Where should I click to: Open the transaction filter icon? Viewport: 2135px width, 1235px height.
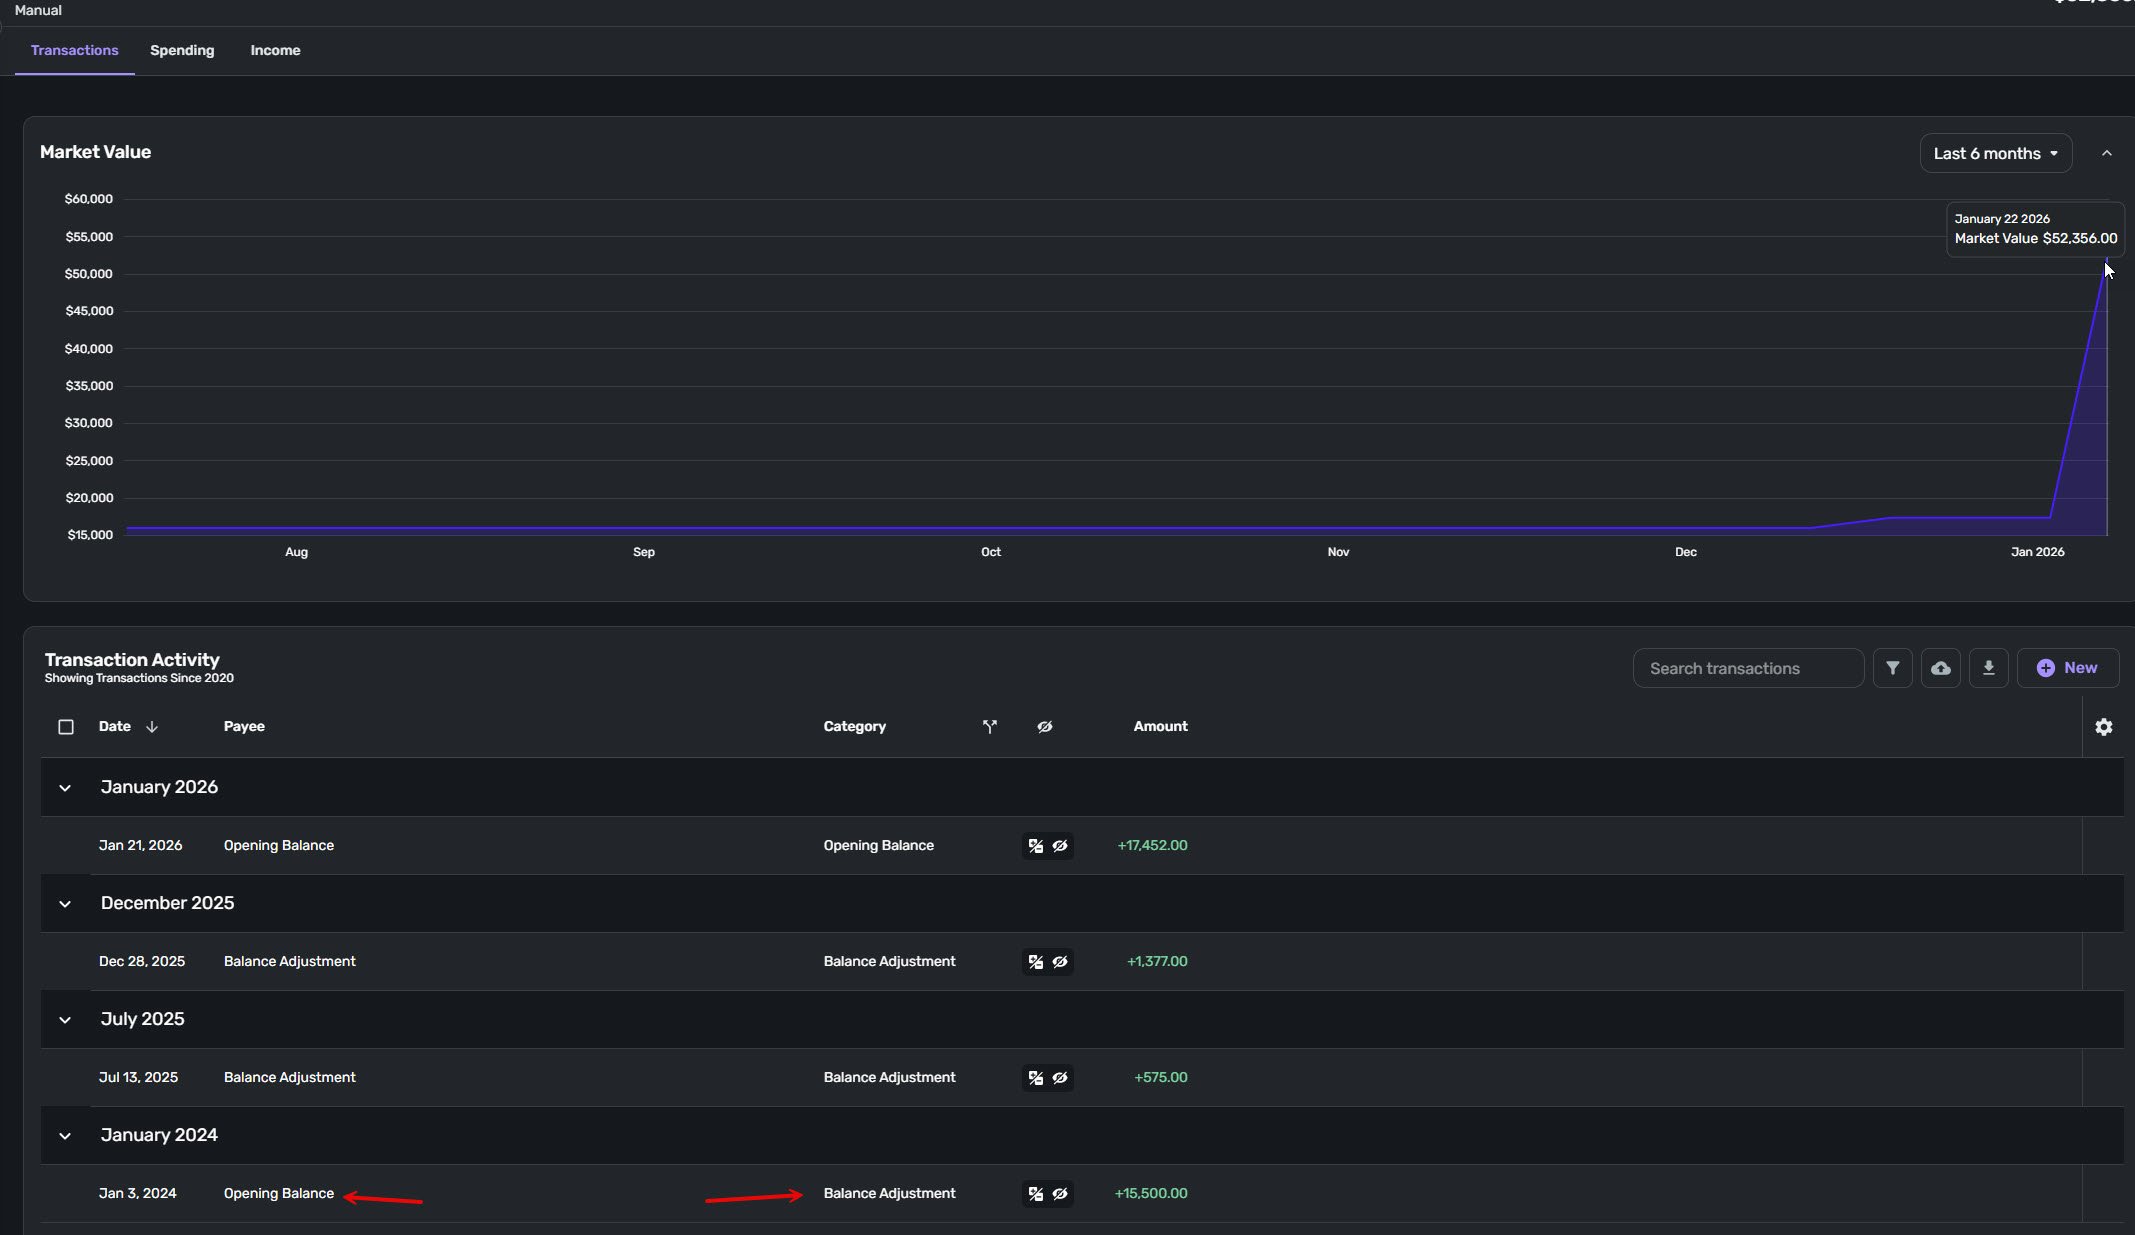pyautogui.click(x=1892, y=668)
